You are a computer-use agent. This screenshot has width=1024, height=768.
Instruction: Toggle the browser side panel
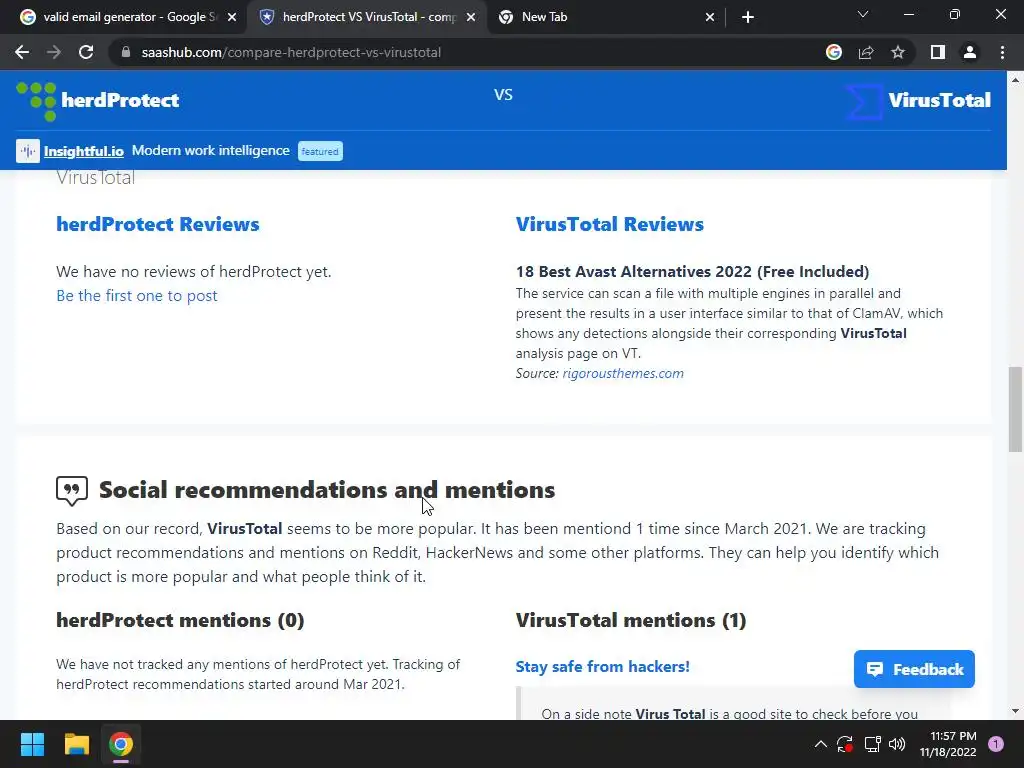(938, 52)
